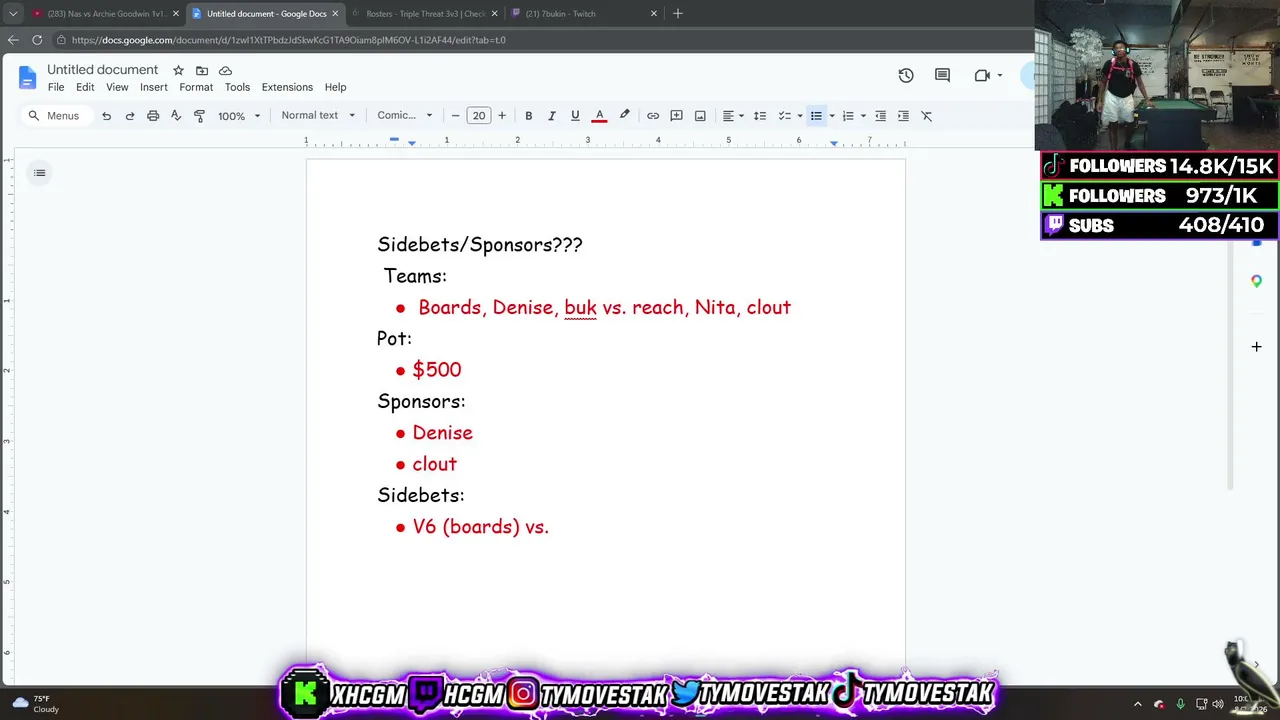Open the text color picker
1280x720 pixels.
(599, 116)
